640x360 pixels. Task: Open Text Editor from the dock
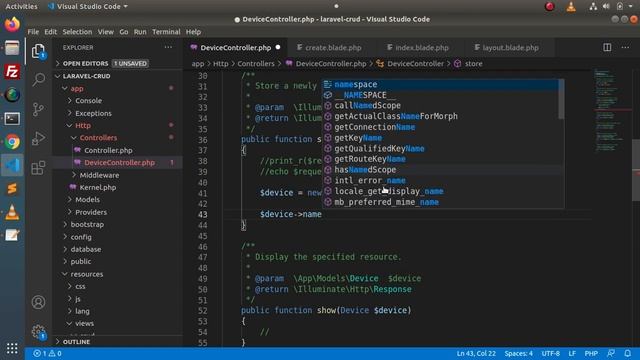(x=12, y=235)
